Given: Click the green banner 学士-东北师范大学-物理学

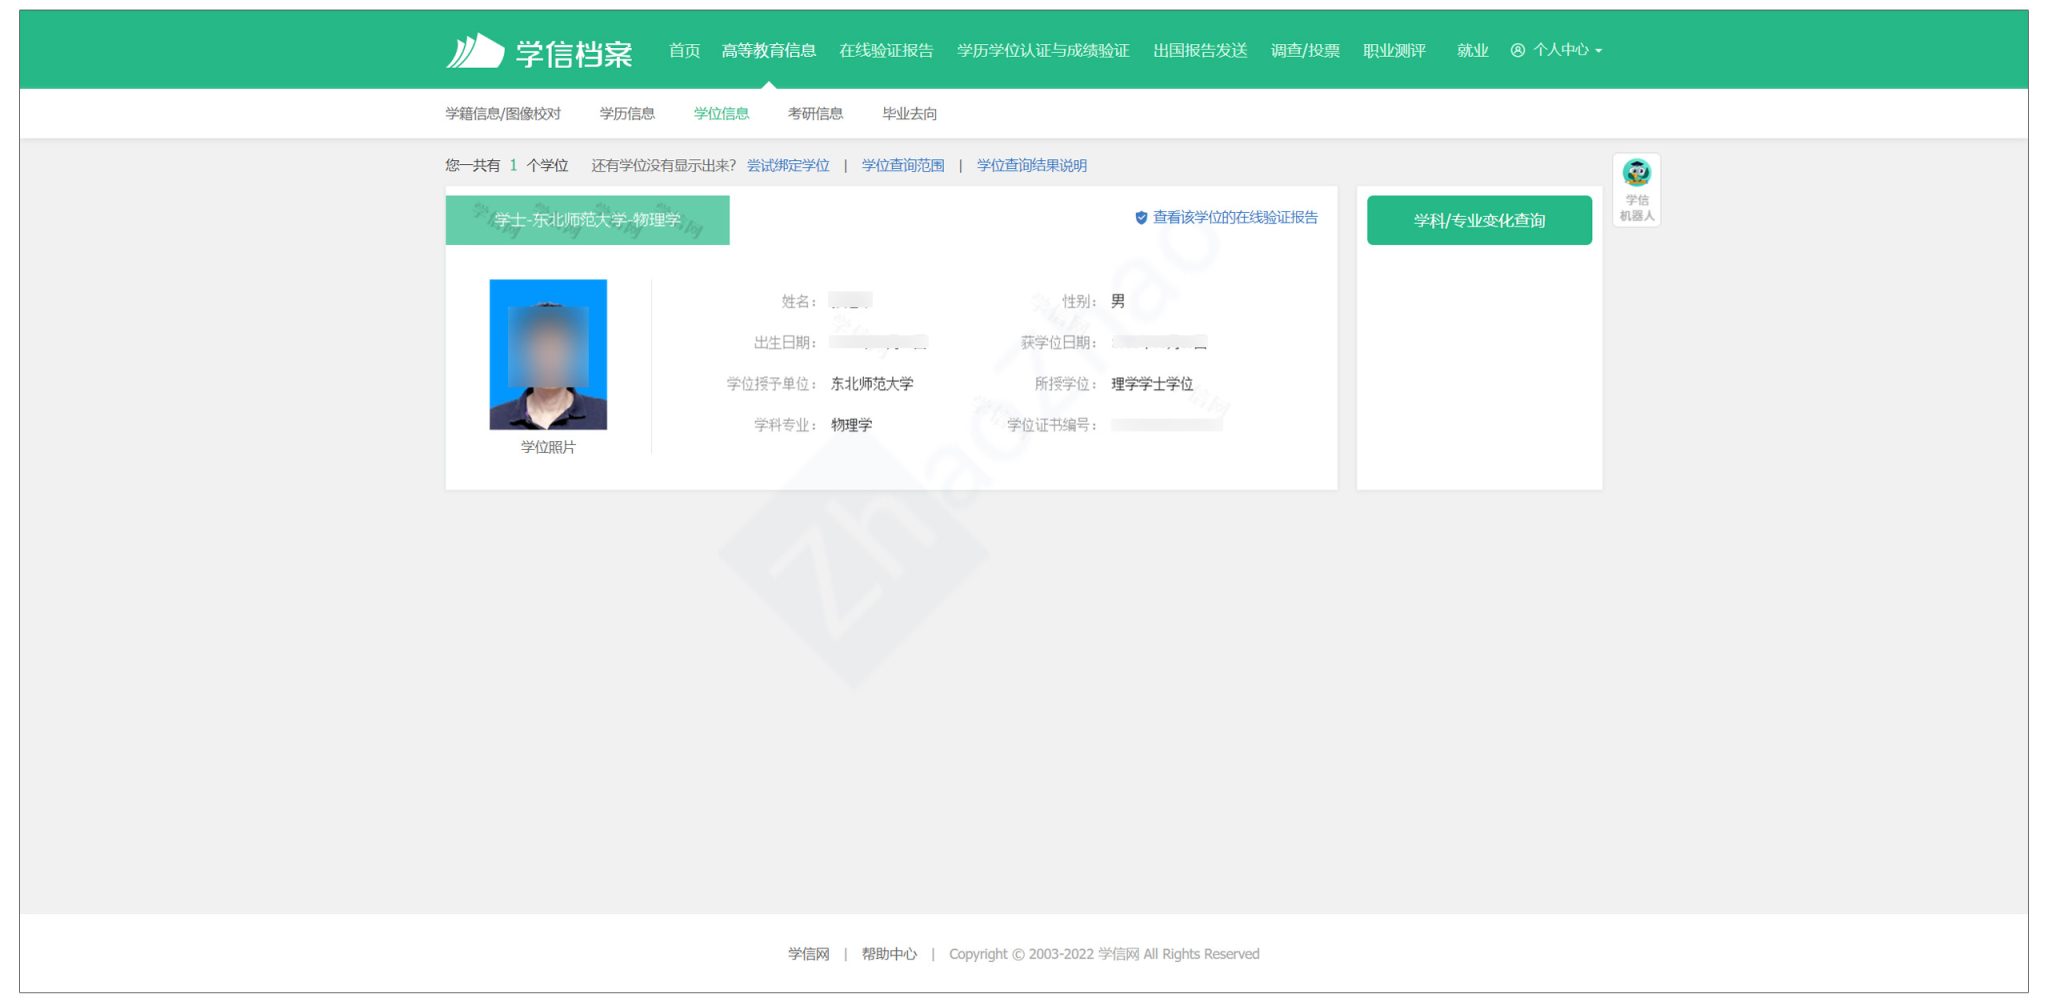Looking at the screenshot, I should [x=588, y=218].
